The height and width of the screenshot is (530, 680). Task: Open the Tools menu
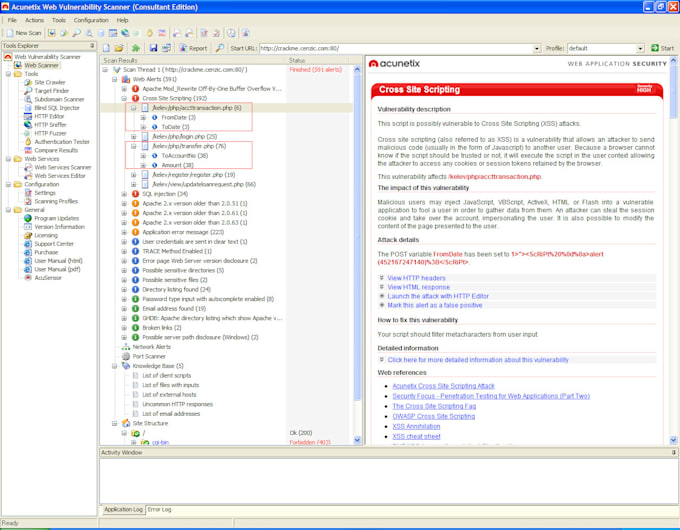(x=59, y=20)
